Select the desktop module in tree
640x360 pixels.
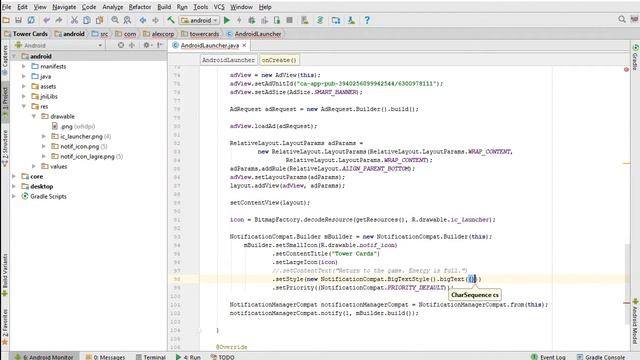(37, 186)
